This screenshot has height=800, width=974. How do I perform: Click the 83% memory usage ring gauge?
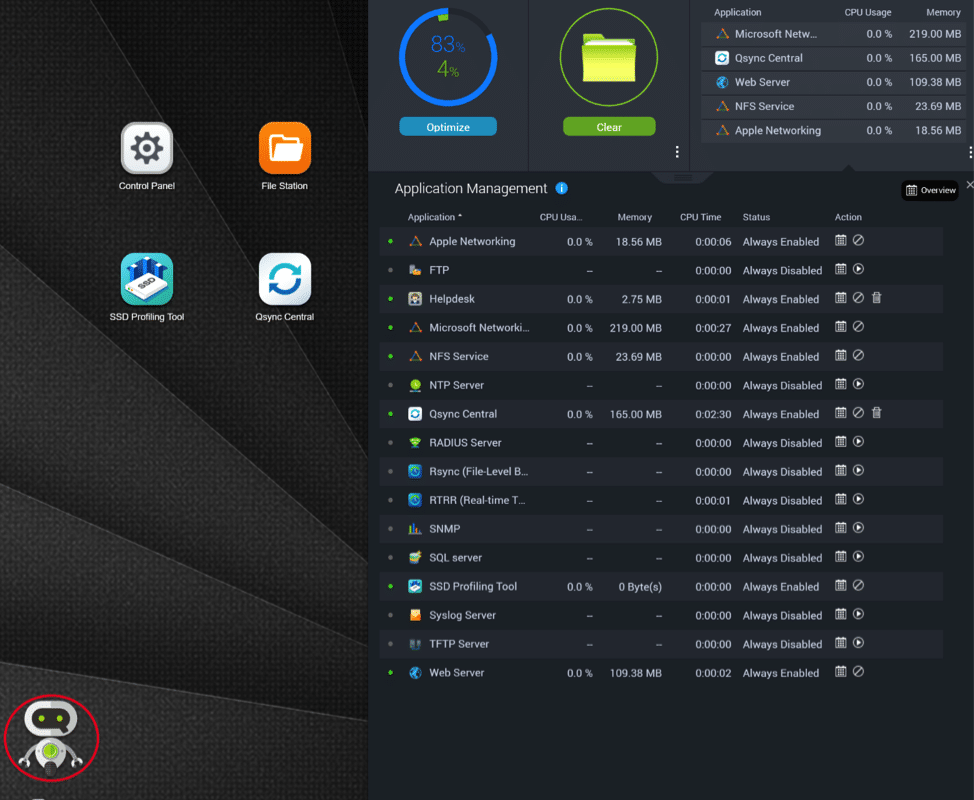(448, 57)
